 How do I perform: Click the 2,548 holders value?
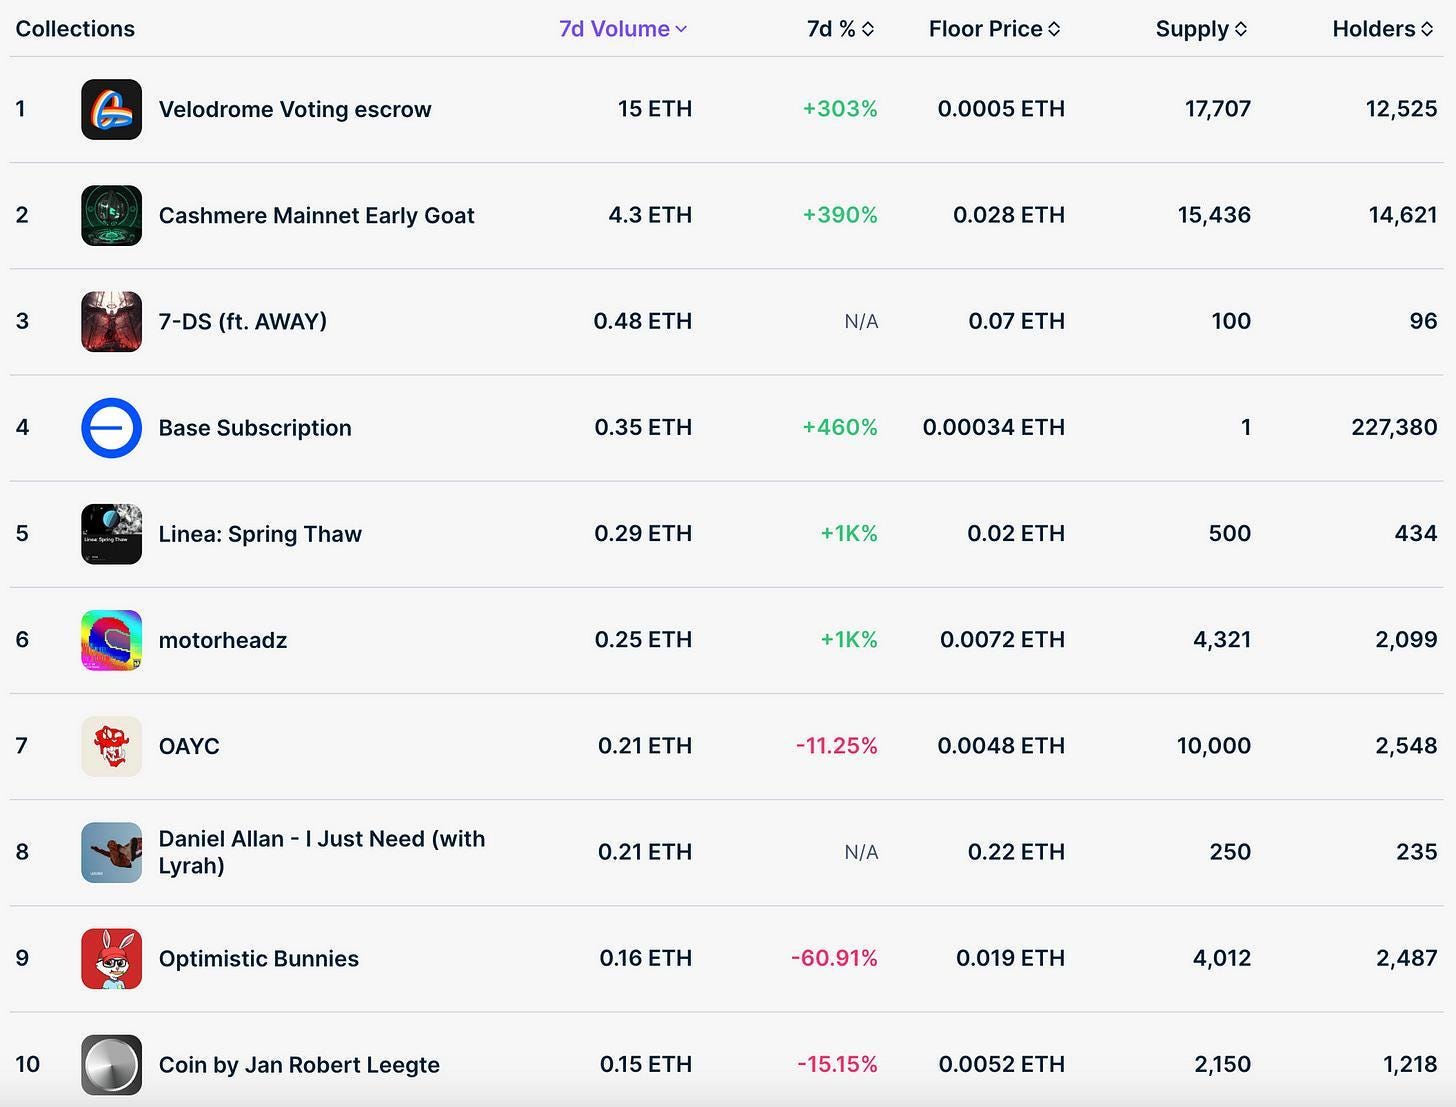(x=1406, y=746)
